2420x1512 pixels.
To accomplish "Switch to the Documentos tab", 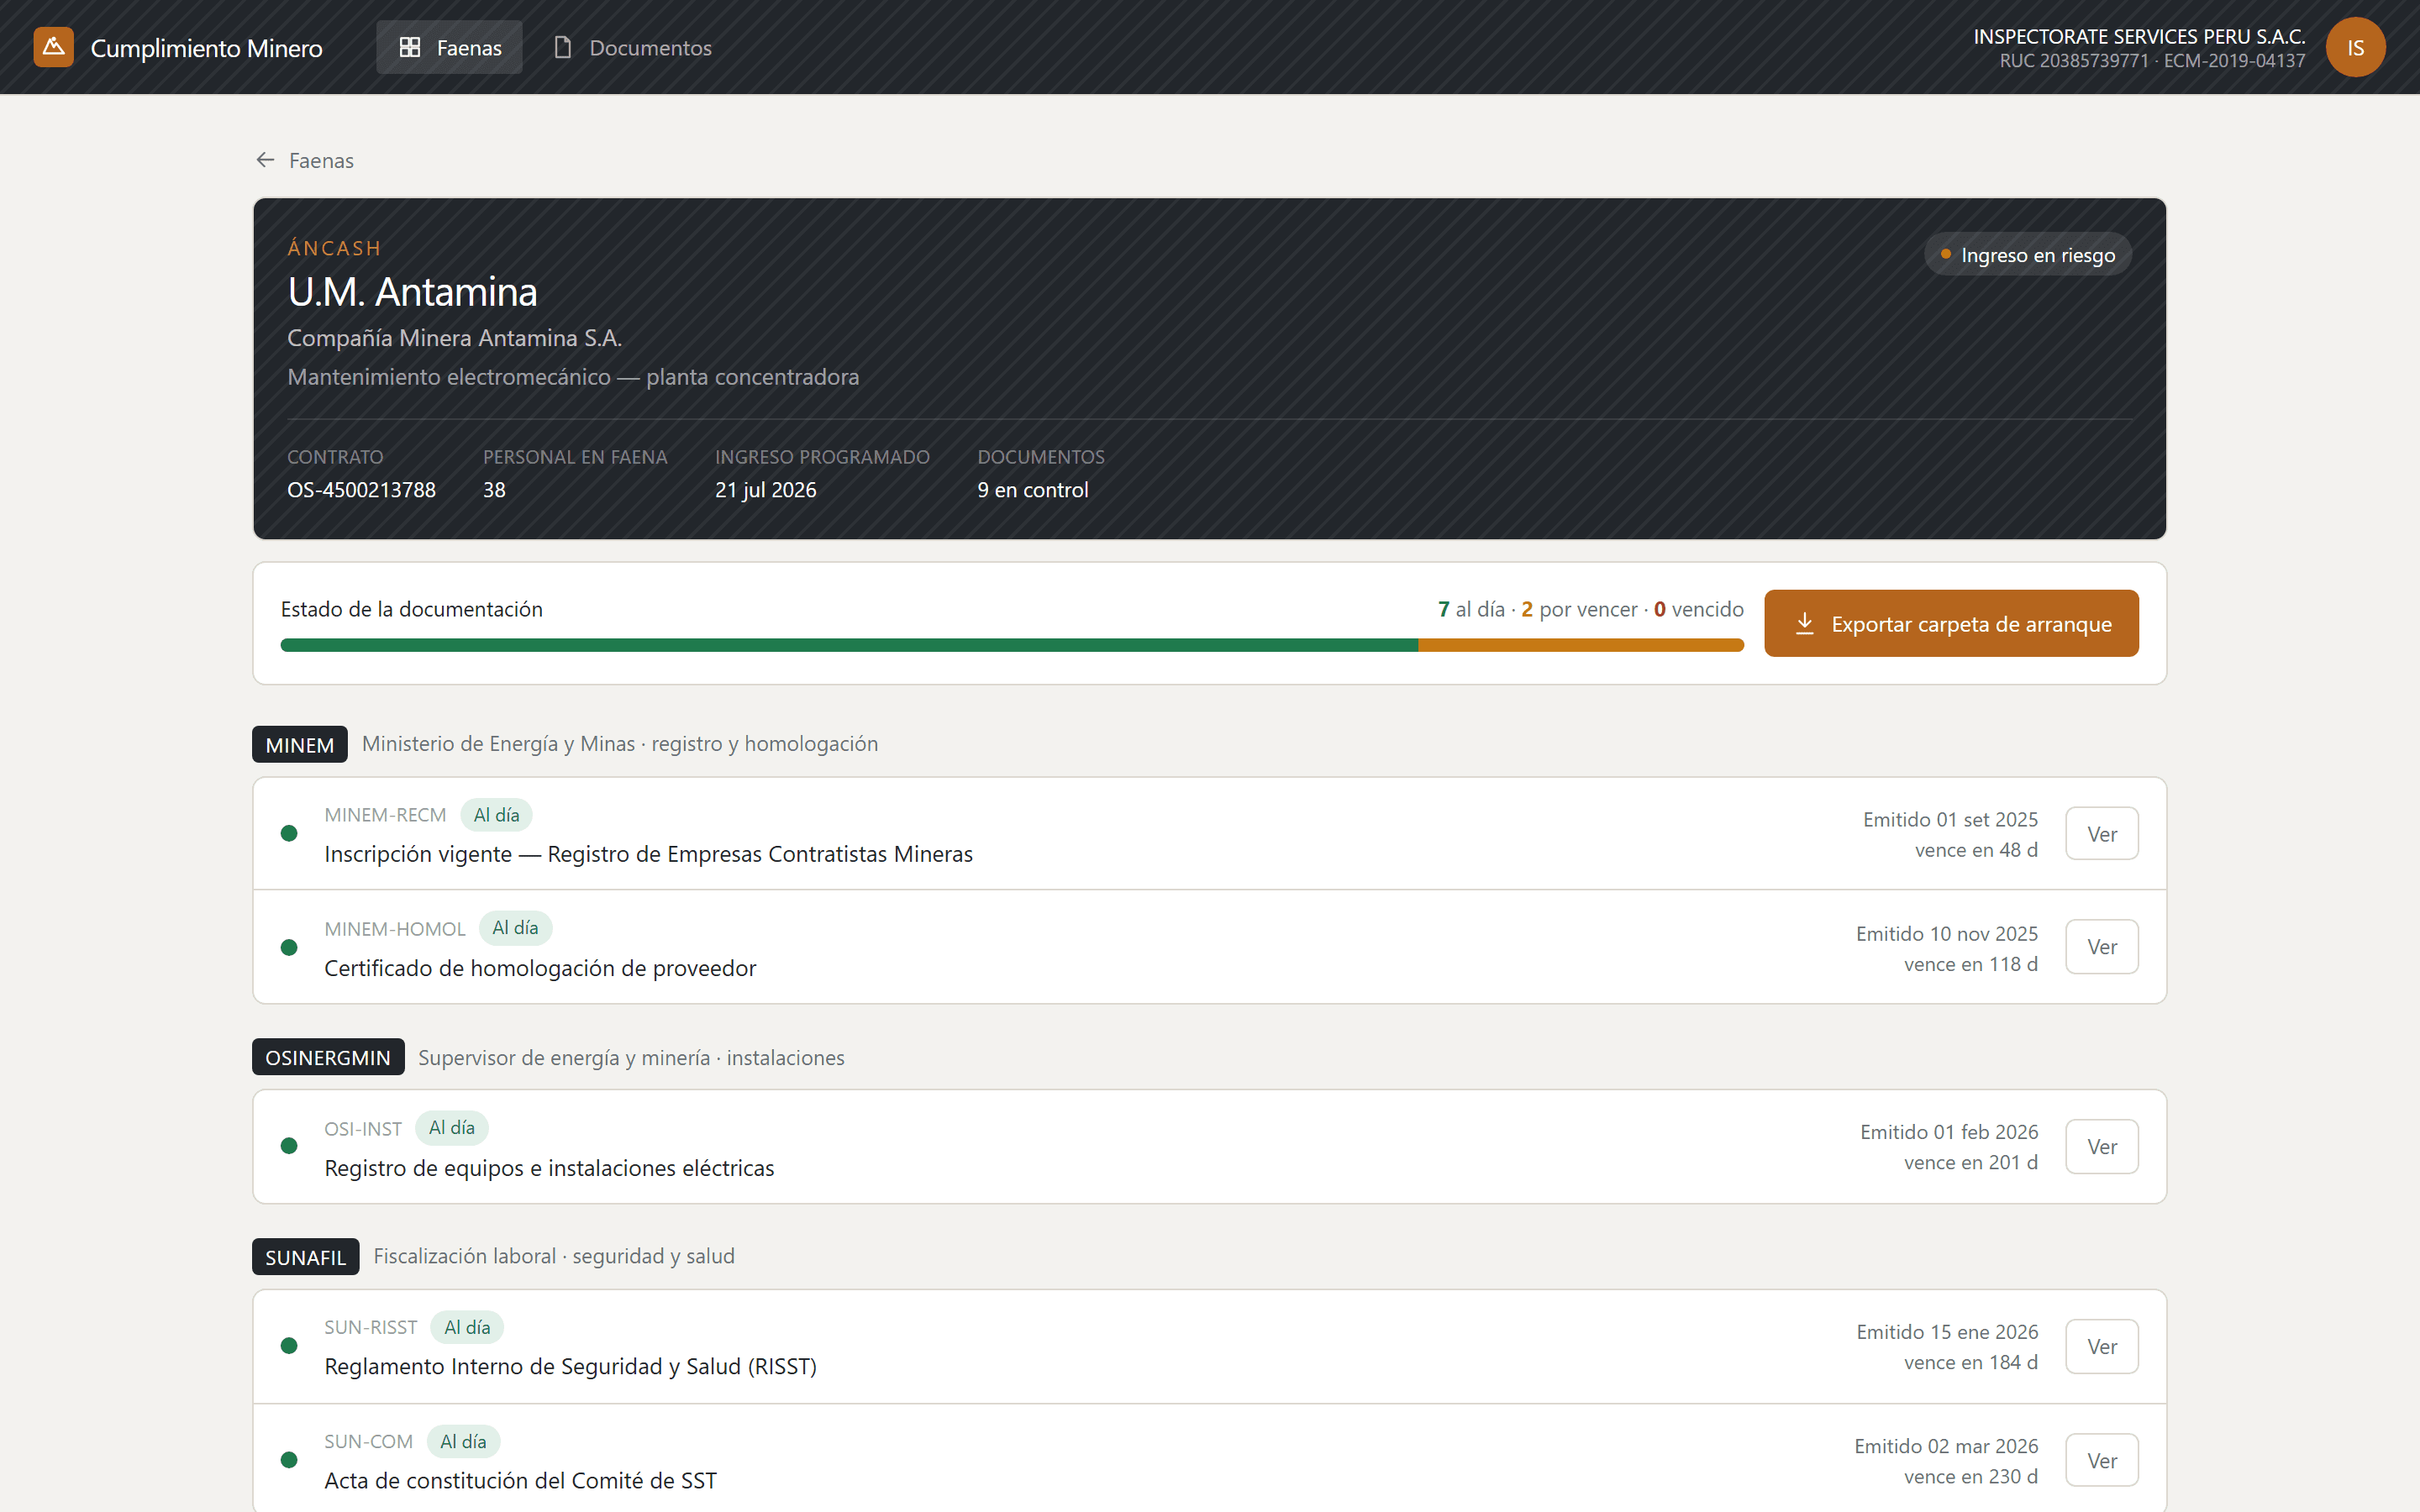I will (632, 47).
